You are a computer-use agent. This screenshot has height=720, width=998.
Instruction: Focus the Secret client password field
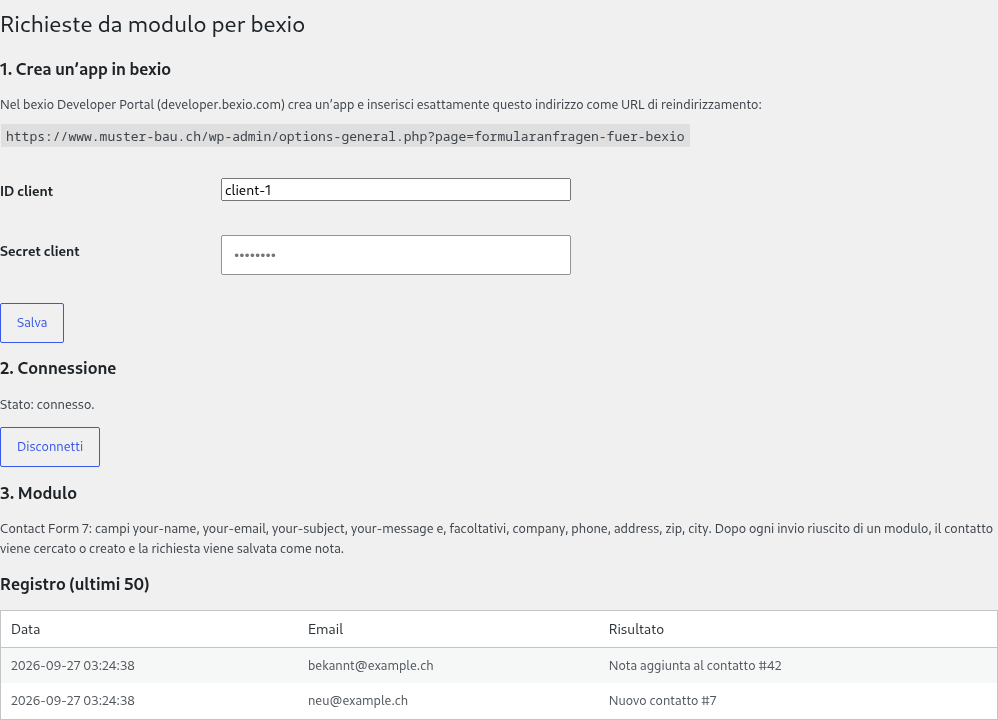pyautogui.click(x=396, y=255)
